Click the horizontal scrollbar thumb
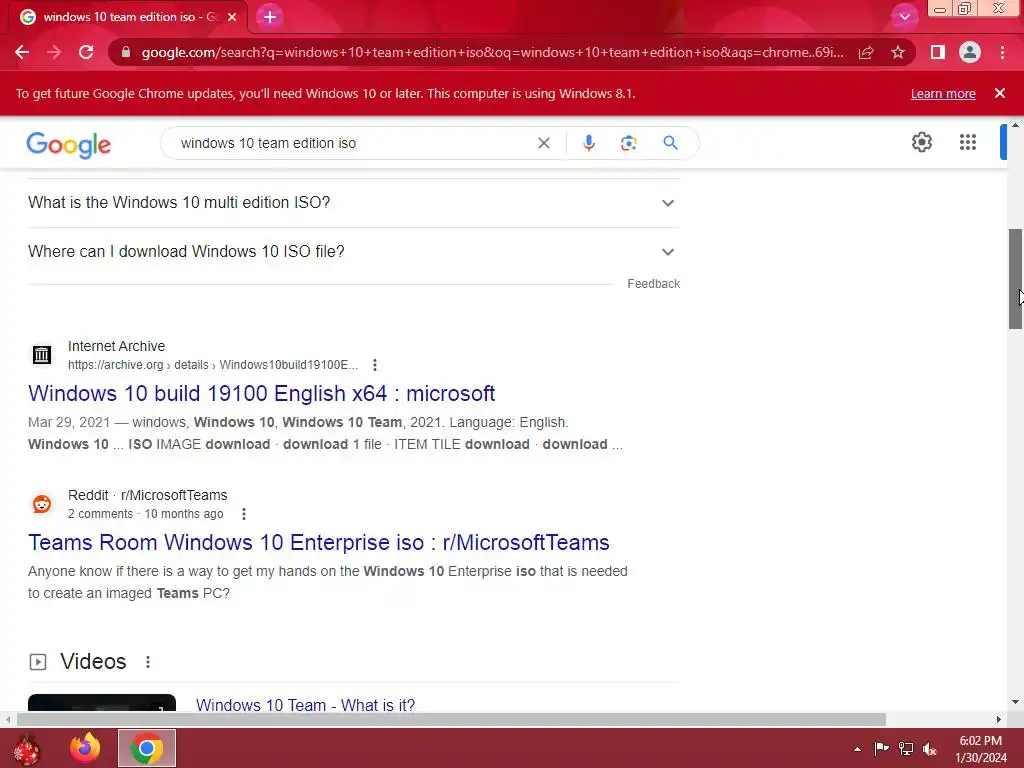1024x768 pixels. pos(451,719)
